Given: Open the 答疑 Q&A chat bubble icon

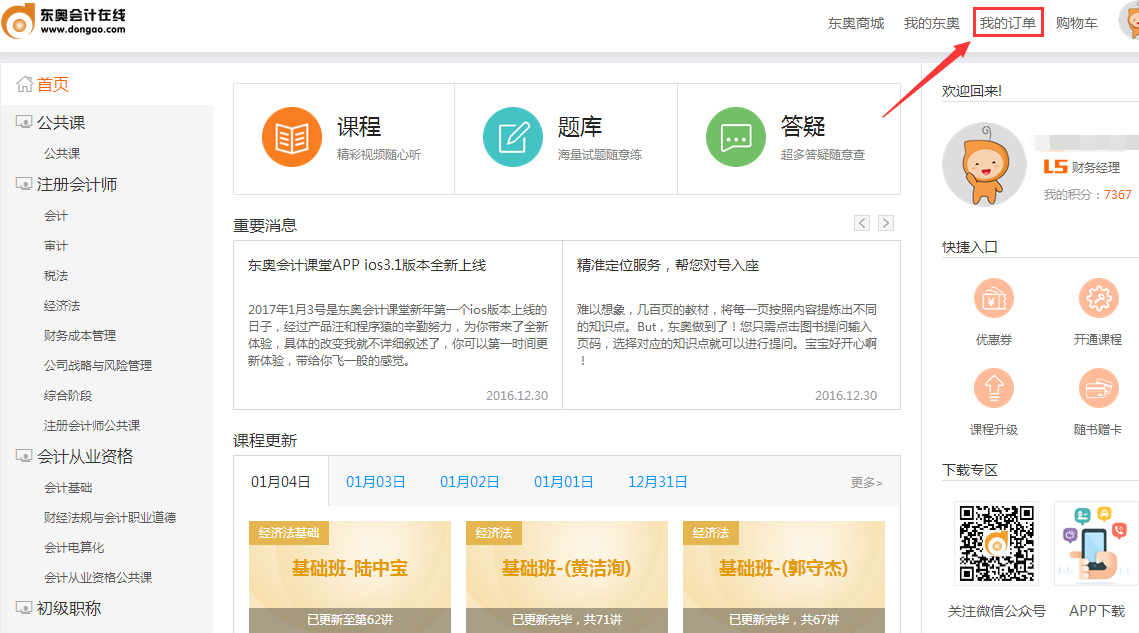Looking at the screenshot, I should pos(736,135).
